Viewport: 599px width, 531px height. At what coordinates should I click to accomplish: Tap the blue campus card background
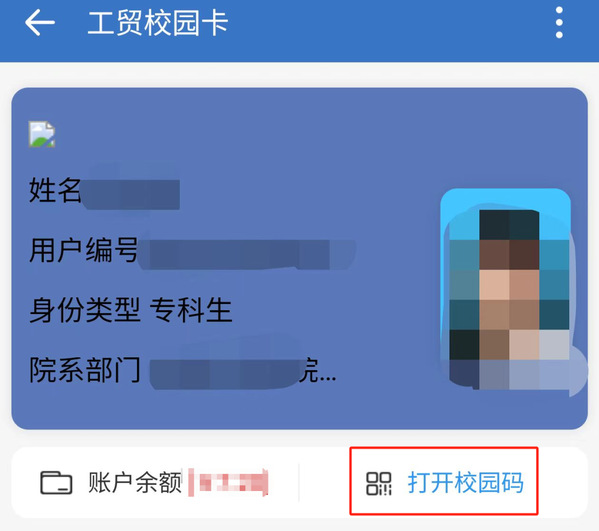tap(300, 259)
